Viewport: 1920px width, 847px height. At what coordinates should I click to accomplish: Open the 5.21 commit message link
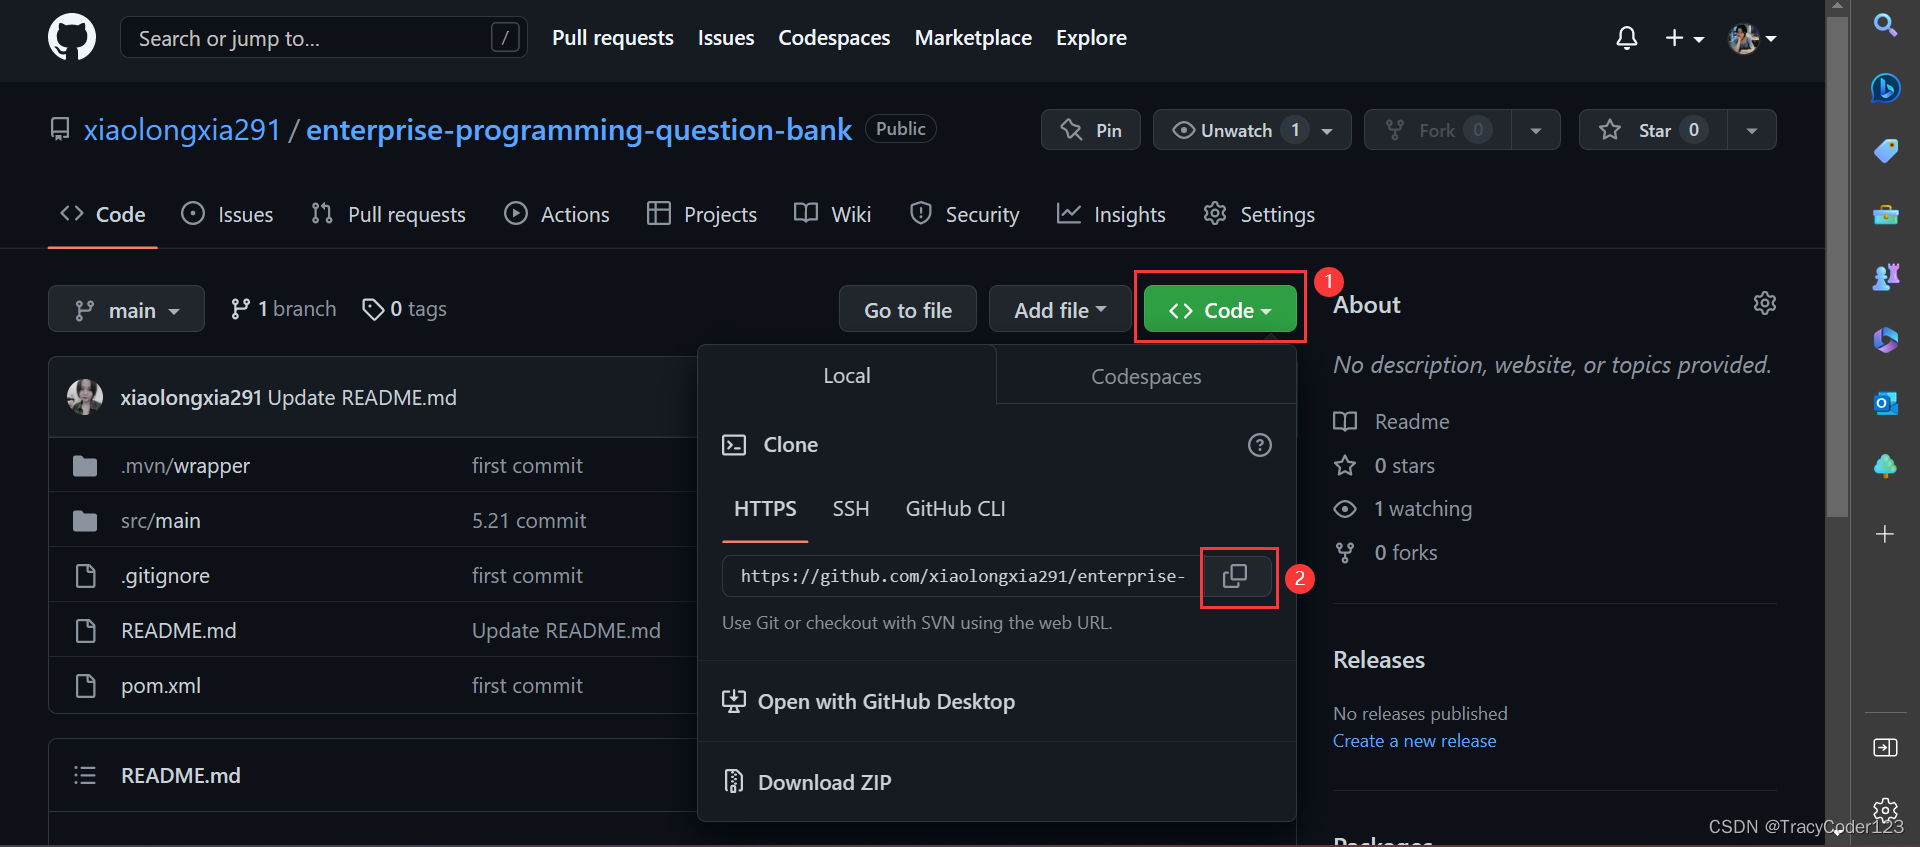(529, 521)
